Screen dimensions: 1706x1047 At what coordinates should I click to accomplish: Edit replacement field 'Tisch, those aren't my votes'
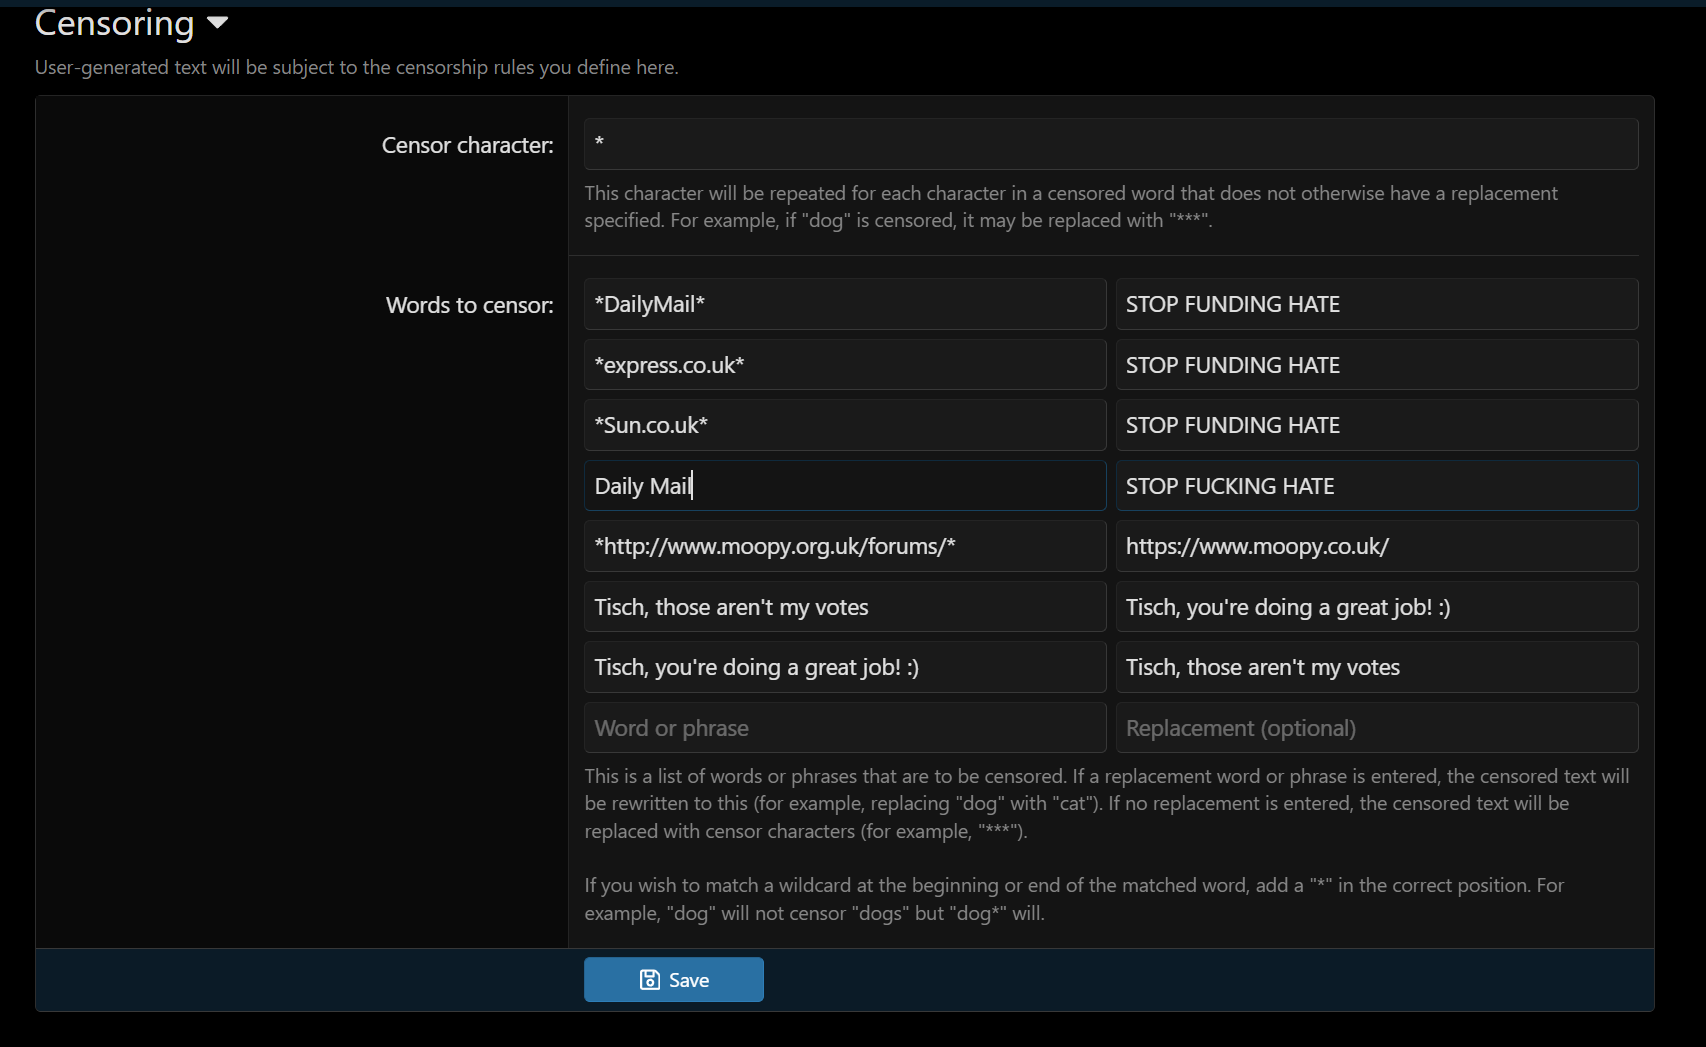[1377, 667]
